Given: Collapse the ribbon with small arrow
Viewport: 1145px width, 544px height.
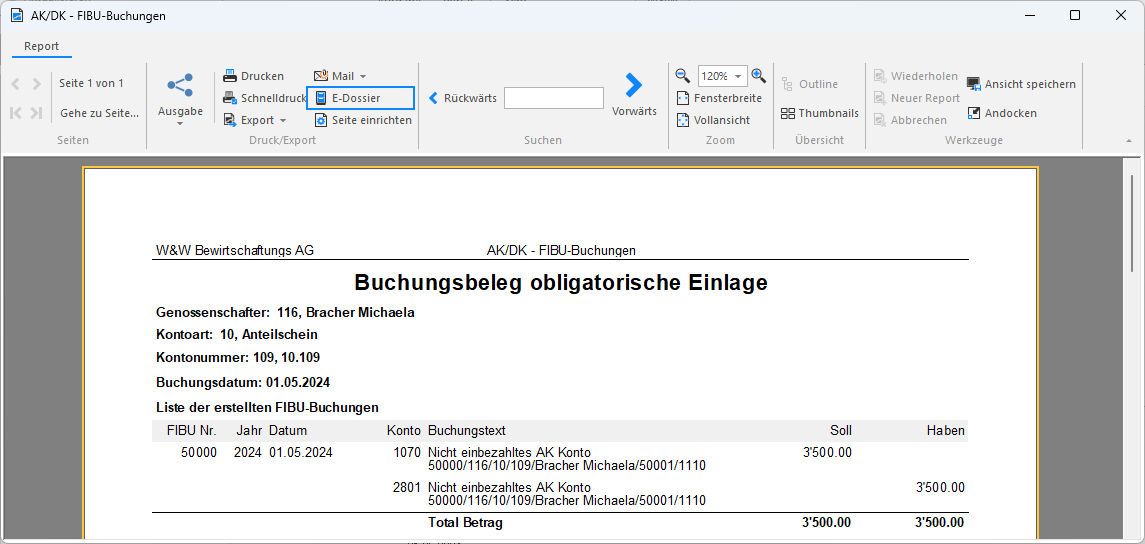Looking at the screenshot, I should (x=1130, y=140).
